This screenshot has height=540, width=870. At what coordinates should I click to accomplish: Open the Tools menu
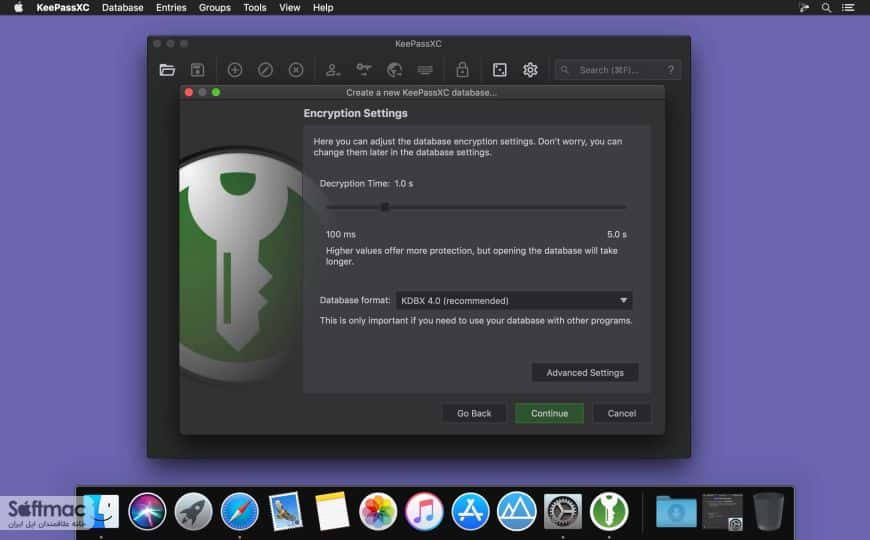255,8
